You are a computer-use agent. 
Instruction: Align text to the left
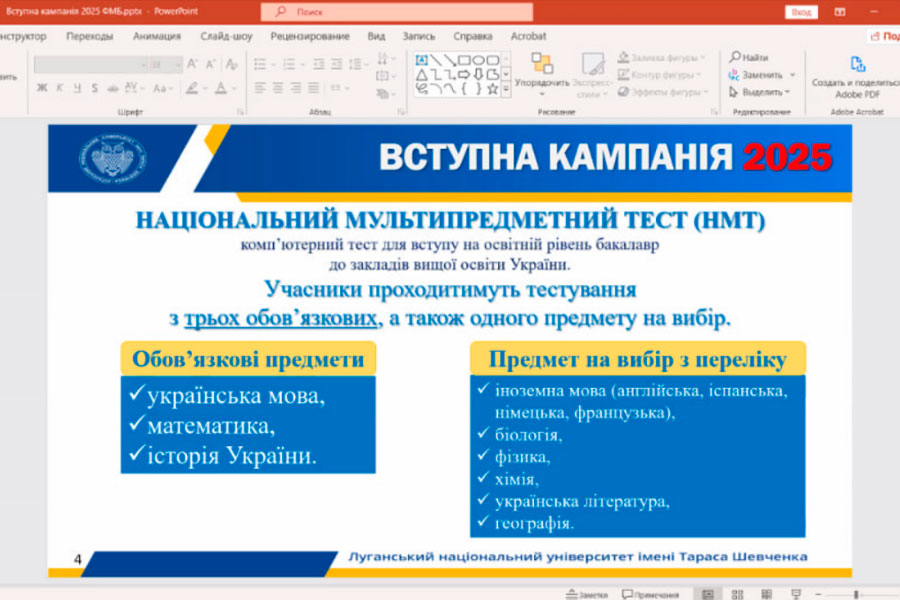260,88
